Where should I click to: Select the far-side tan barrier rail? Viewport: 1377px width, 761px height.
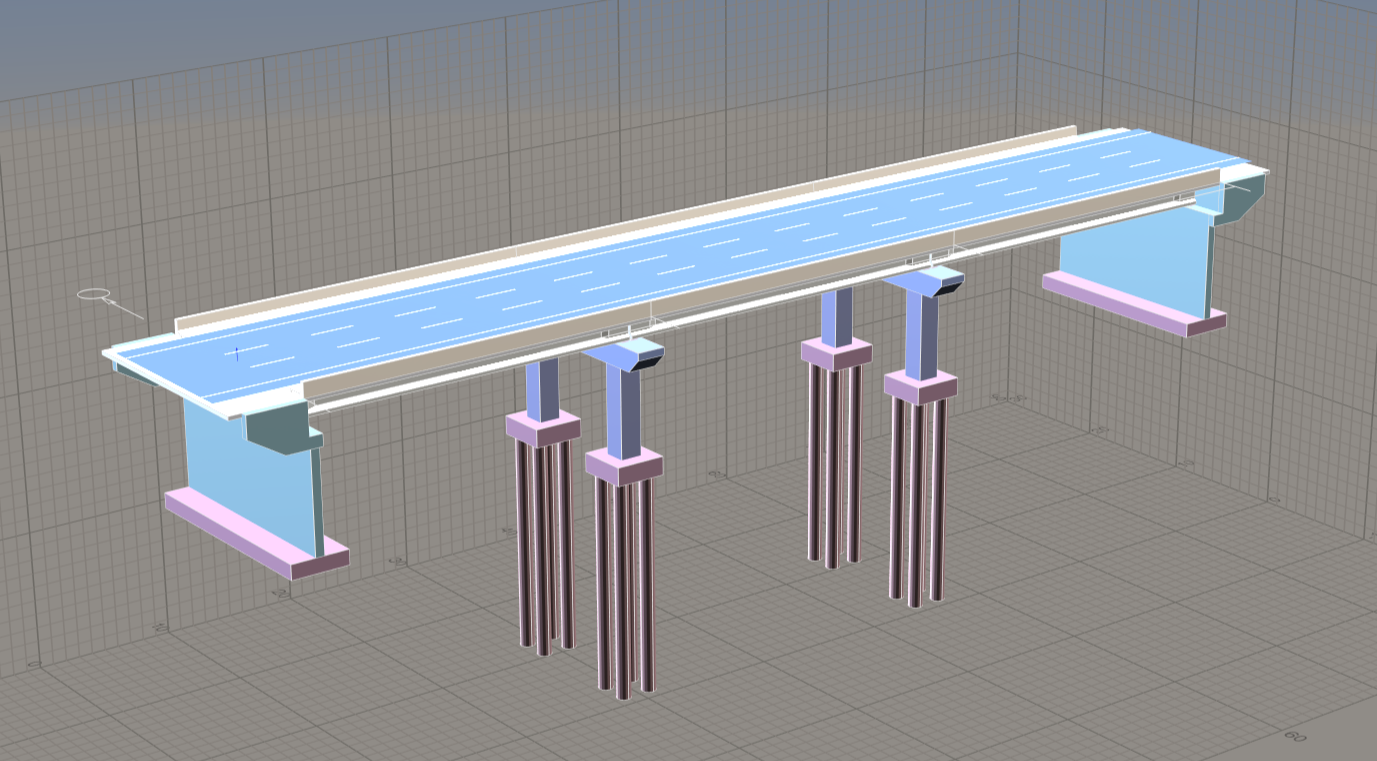pyautogui.click(x=600, y=229)
